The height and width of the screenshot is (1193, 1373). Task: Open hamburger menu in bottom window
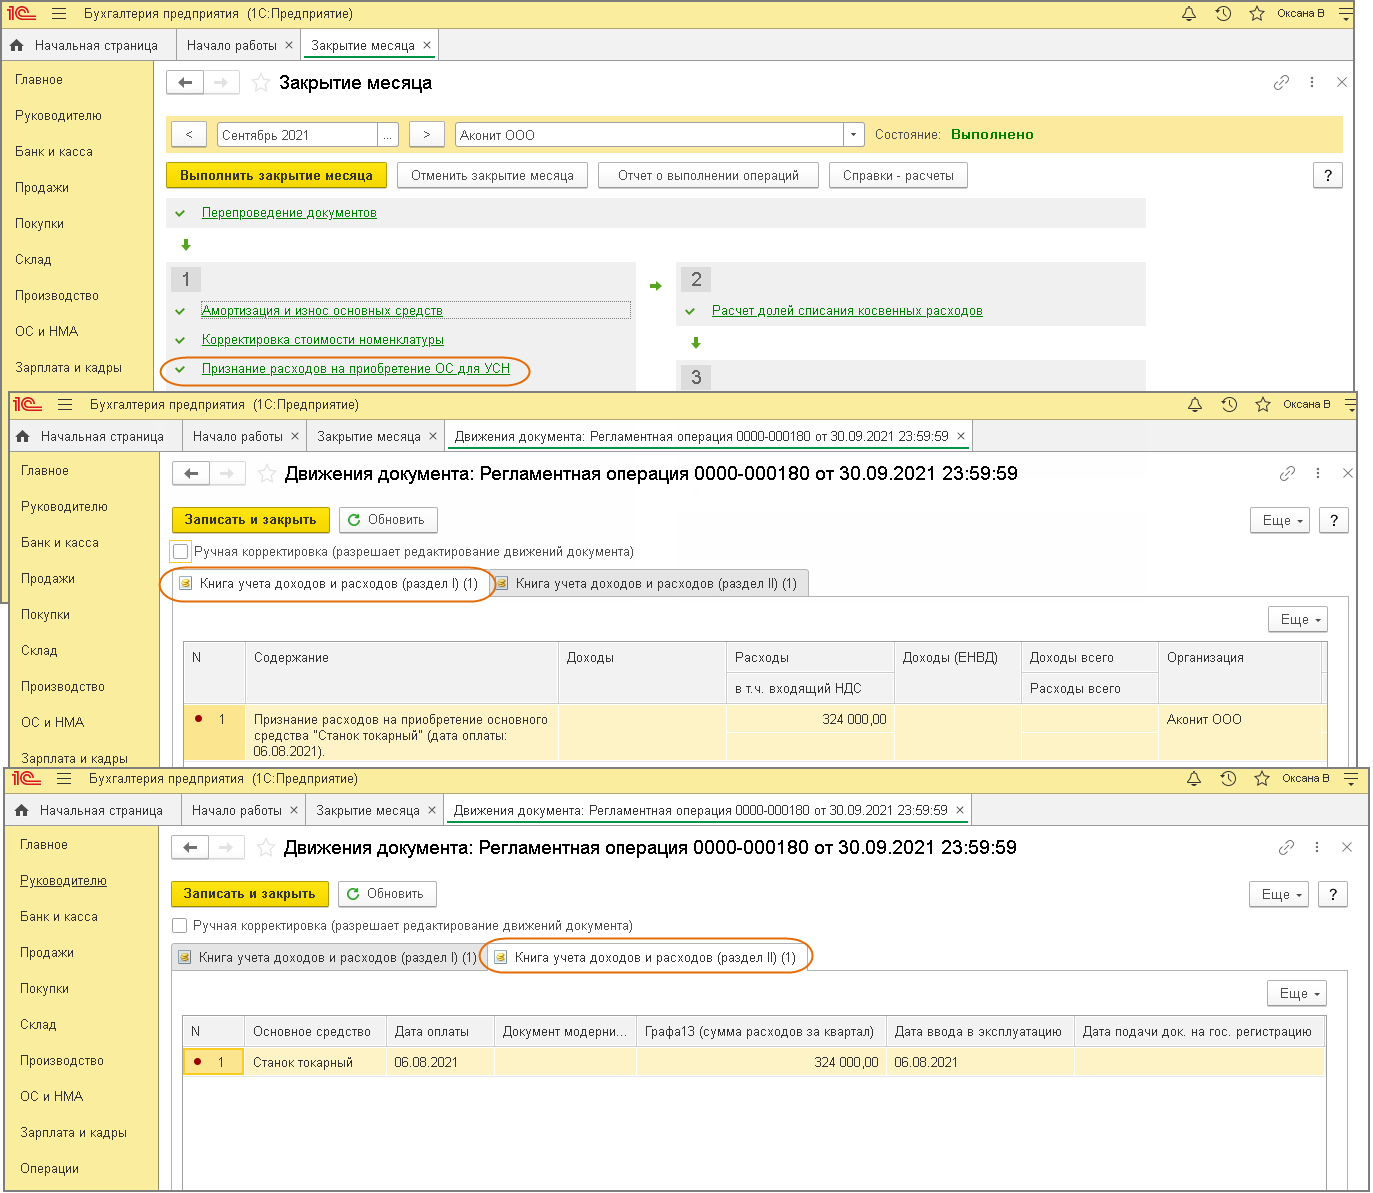click(x=64, y=779)
